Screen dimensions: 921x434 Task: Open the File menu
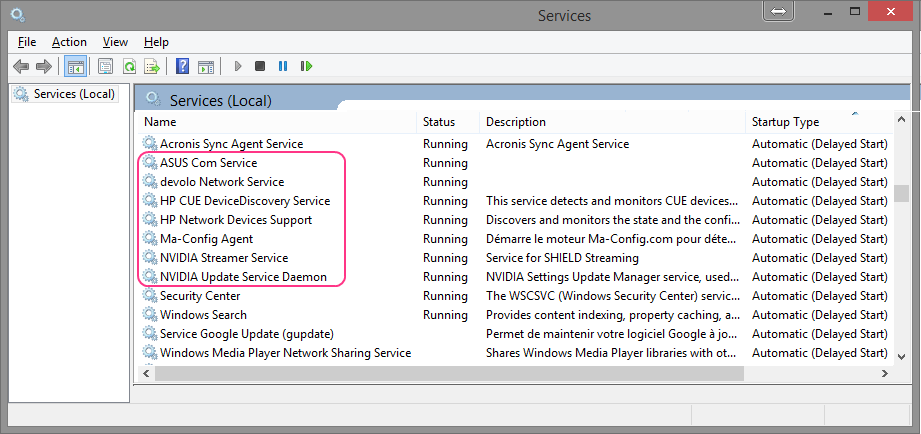(27, 42)
